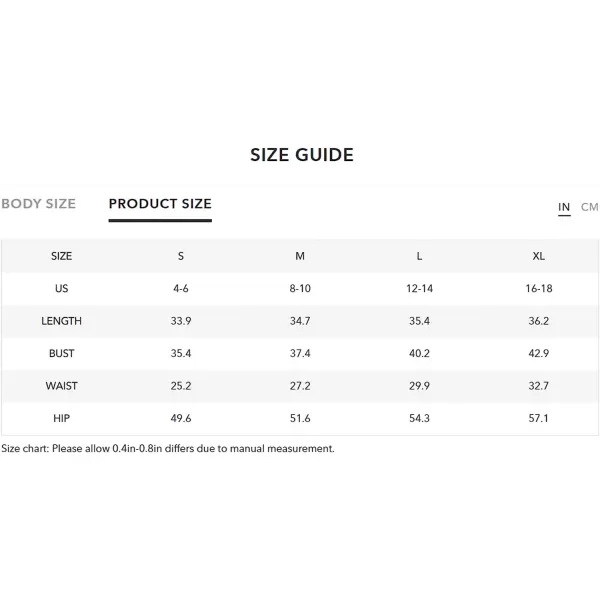The height and width of the screenshot is (600, 600).
Task: Click the manual measurement note text
Action: pyautogui.click(x=168, y=448)
